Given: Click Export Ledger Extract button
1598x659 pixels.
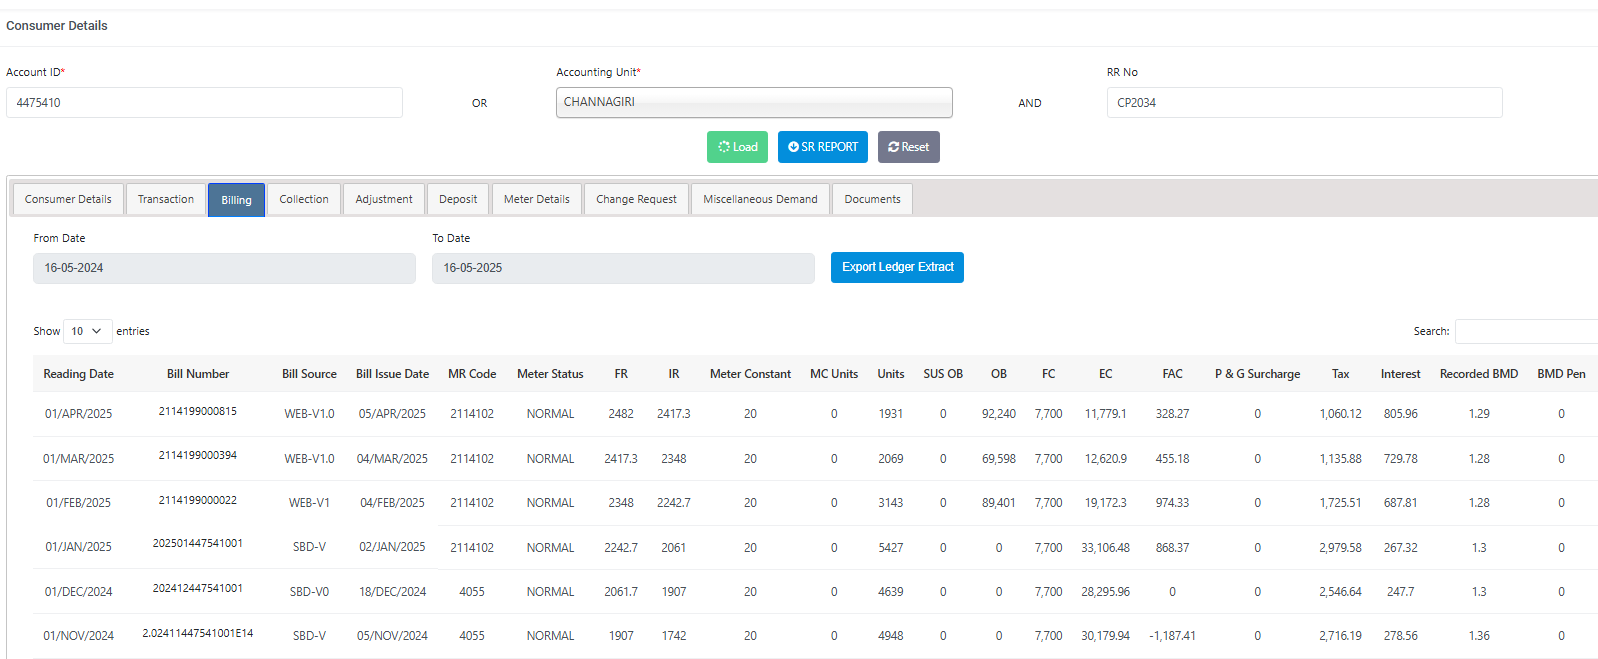Looking at the screenshot, I should [x=897, y=267].
